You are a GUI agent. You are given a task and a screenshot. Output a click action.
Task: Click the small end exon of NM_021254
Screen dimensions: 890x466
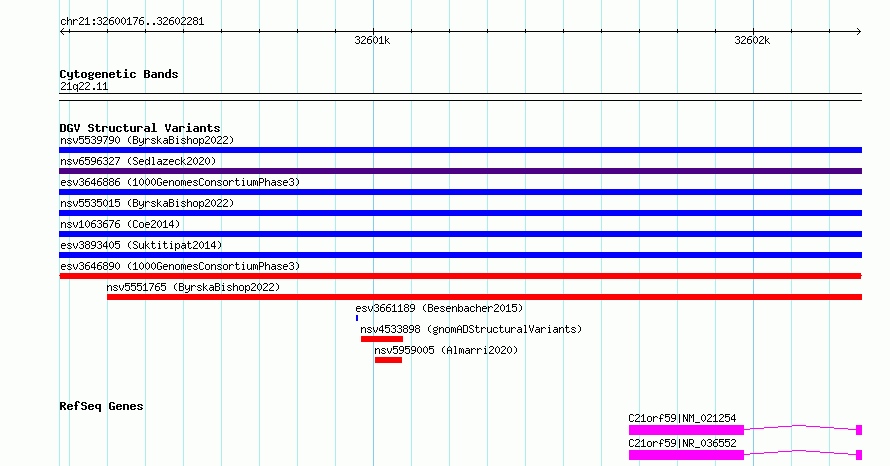(x=859, y=430)
